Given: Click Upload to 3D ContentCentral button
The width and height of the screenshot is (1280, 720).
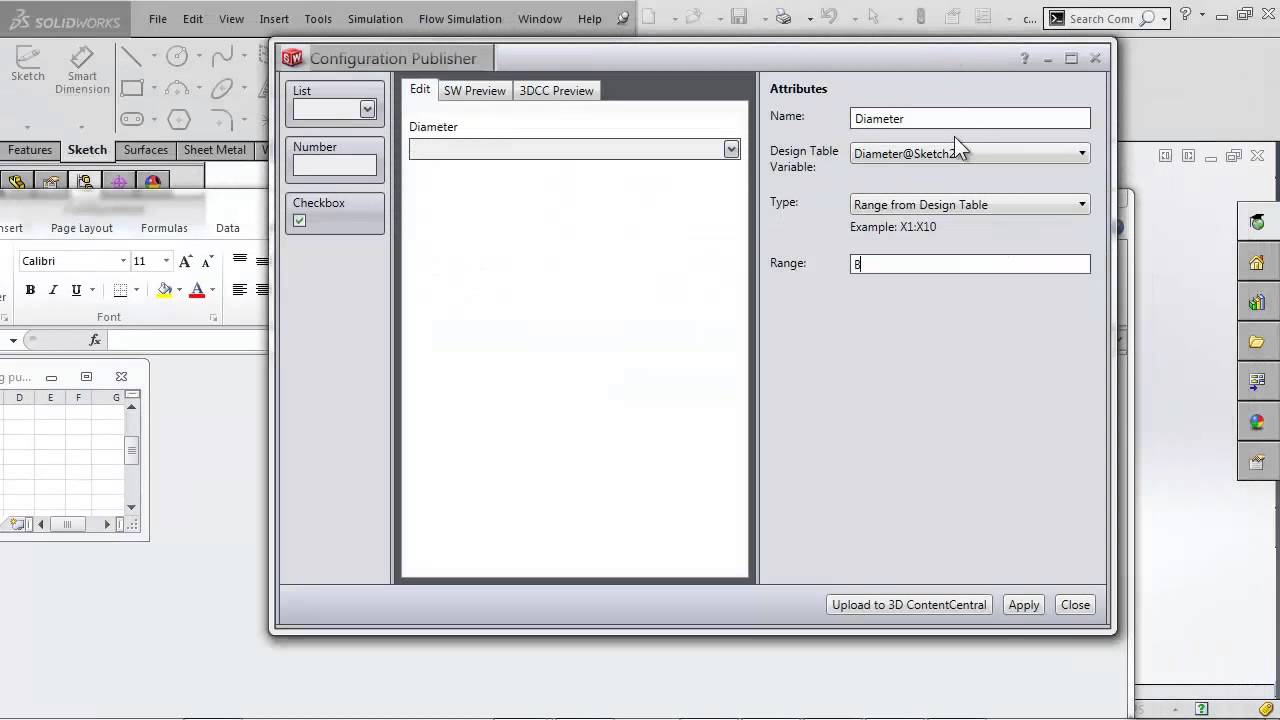Looking at the screenshot, I should tap(909, 604).
